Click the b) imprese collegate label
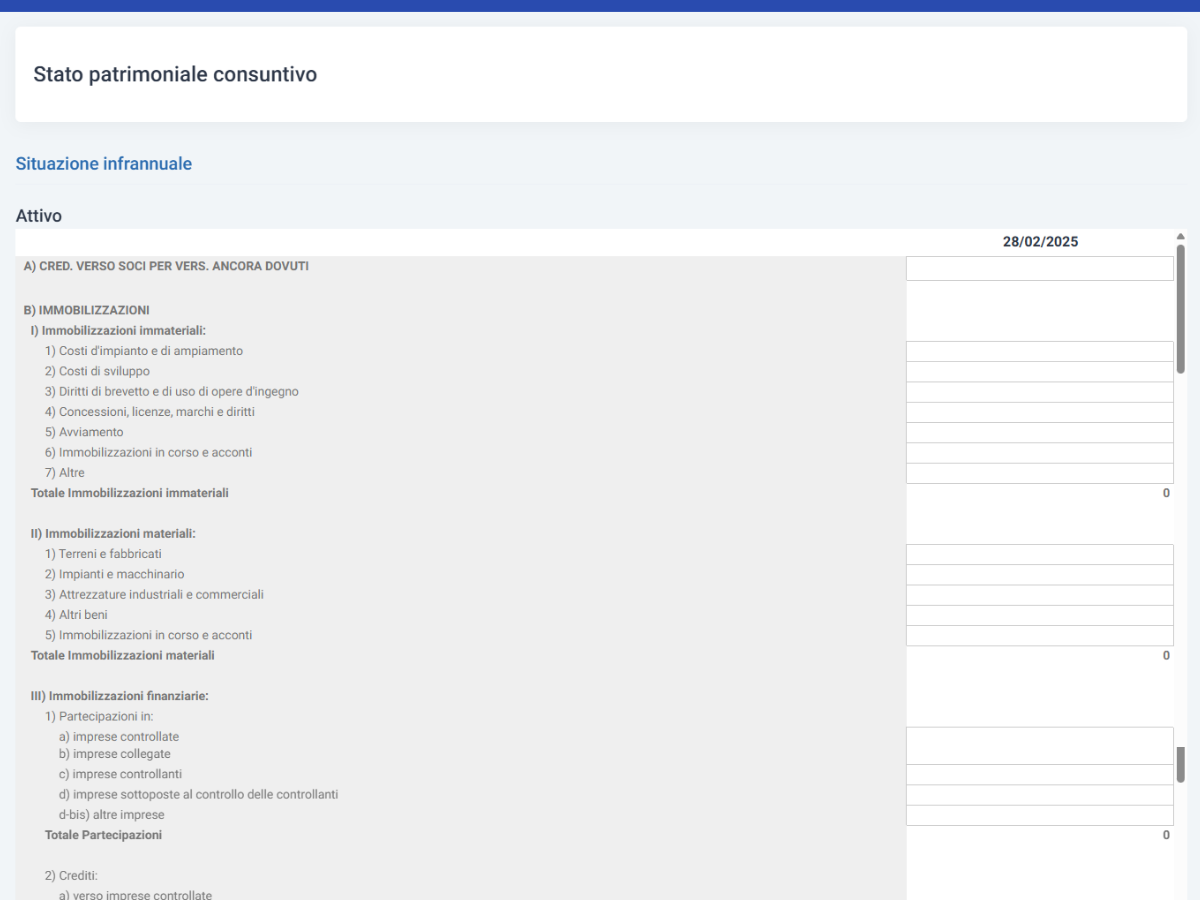Screen dimensions: 1200x900 (115, 754)
